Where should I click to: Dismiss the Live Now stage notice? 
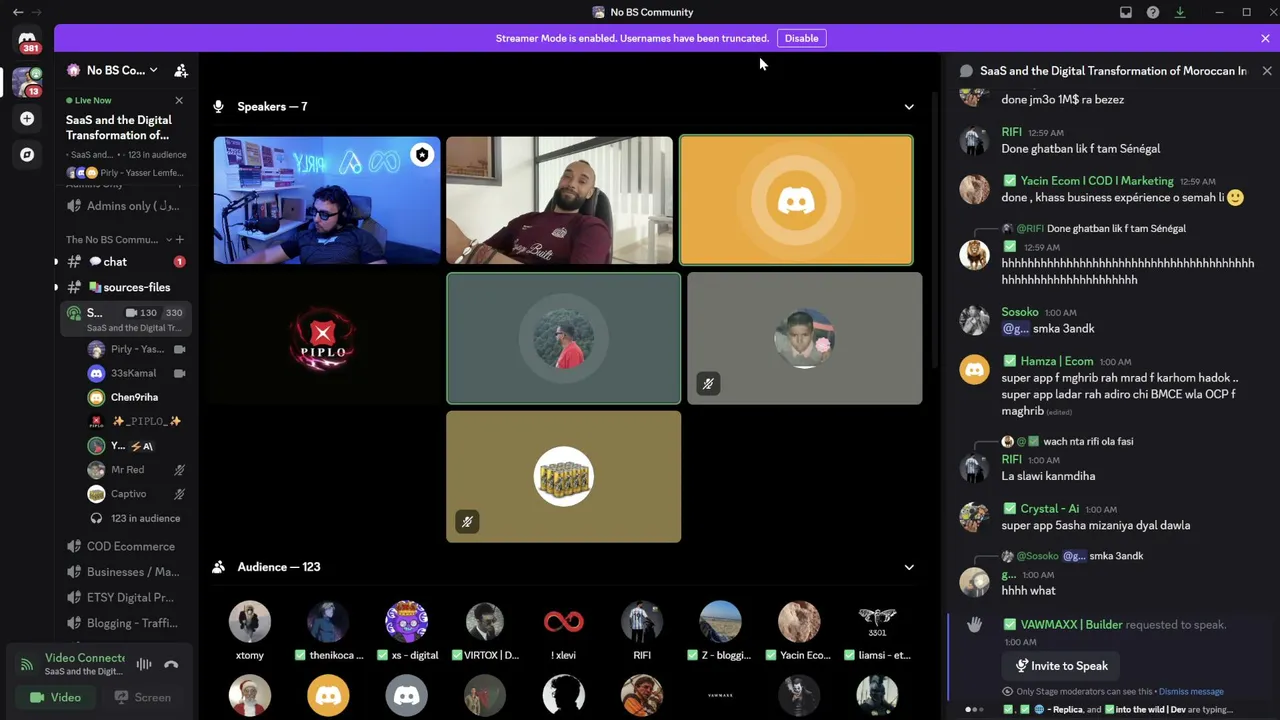(179, 100)
